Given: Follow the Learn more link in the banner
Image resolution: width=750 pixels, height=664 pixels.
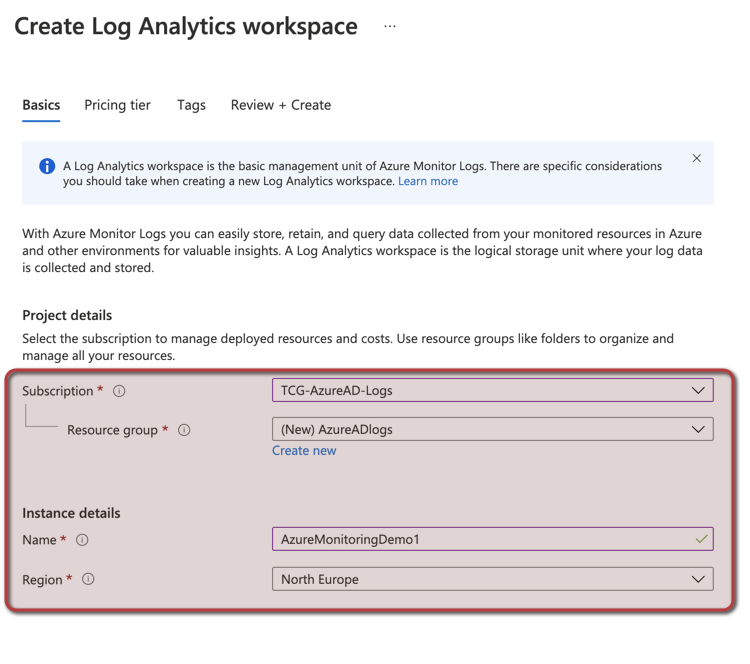Looking at the screenshot, I should point(428,181).
